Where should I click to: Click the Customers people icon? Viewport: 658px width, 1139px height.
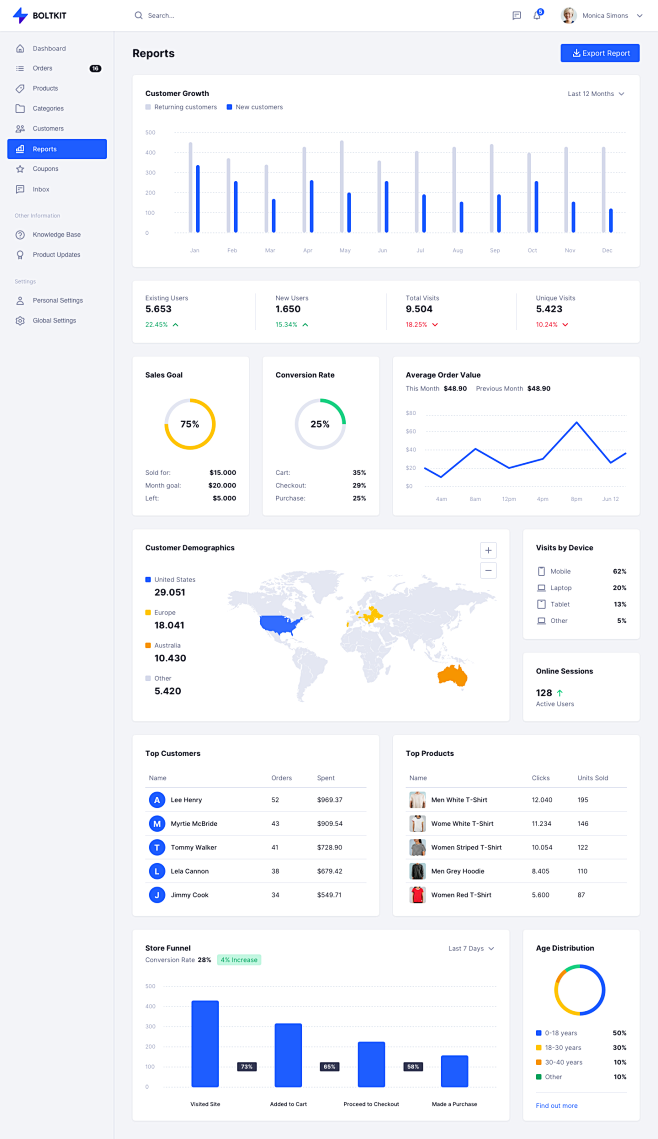tap(20, 129)
